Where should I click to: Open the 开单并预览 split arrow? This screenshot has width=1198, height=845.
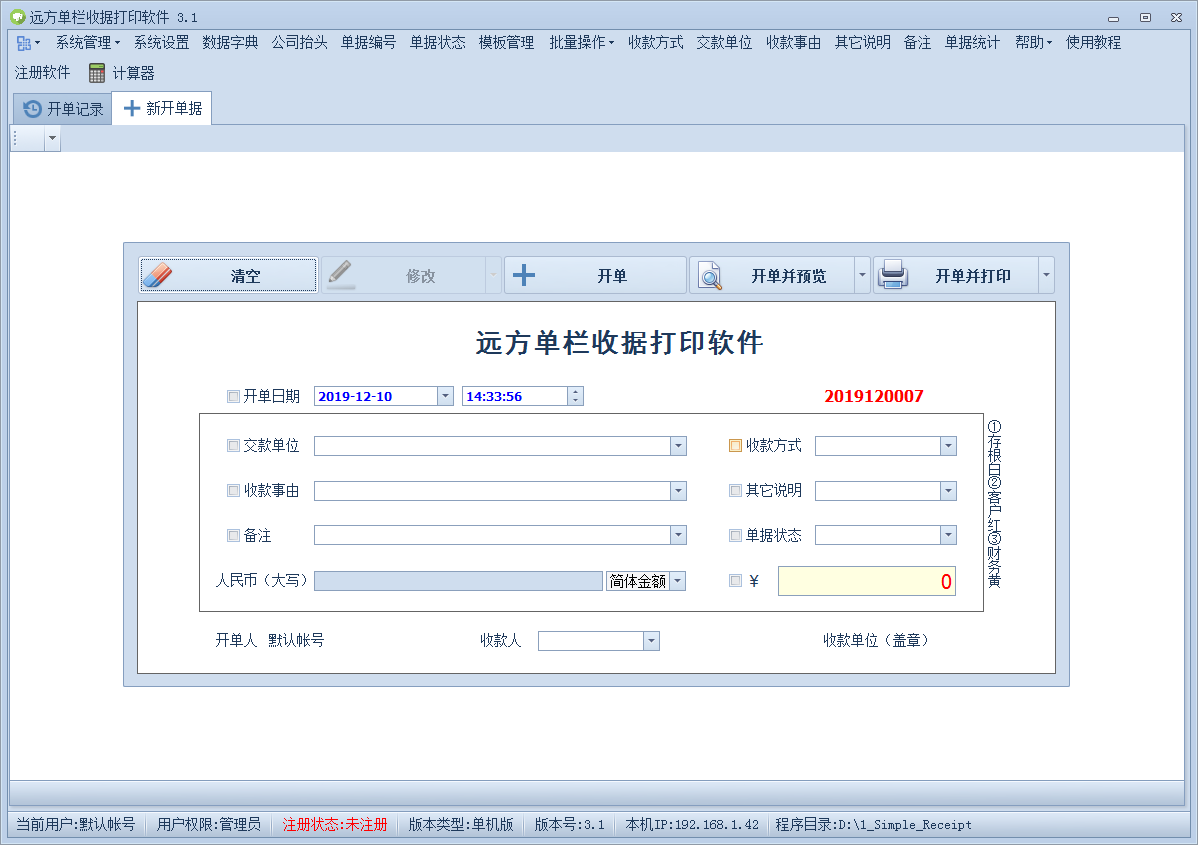point(862,275)
